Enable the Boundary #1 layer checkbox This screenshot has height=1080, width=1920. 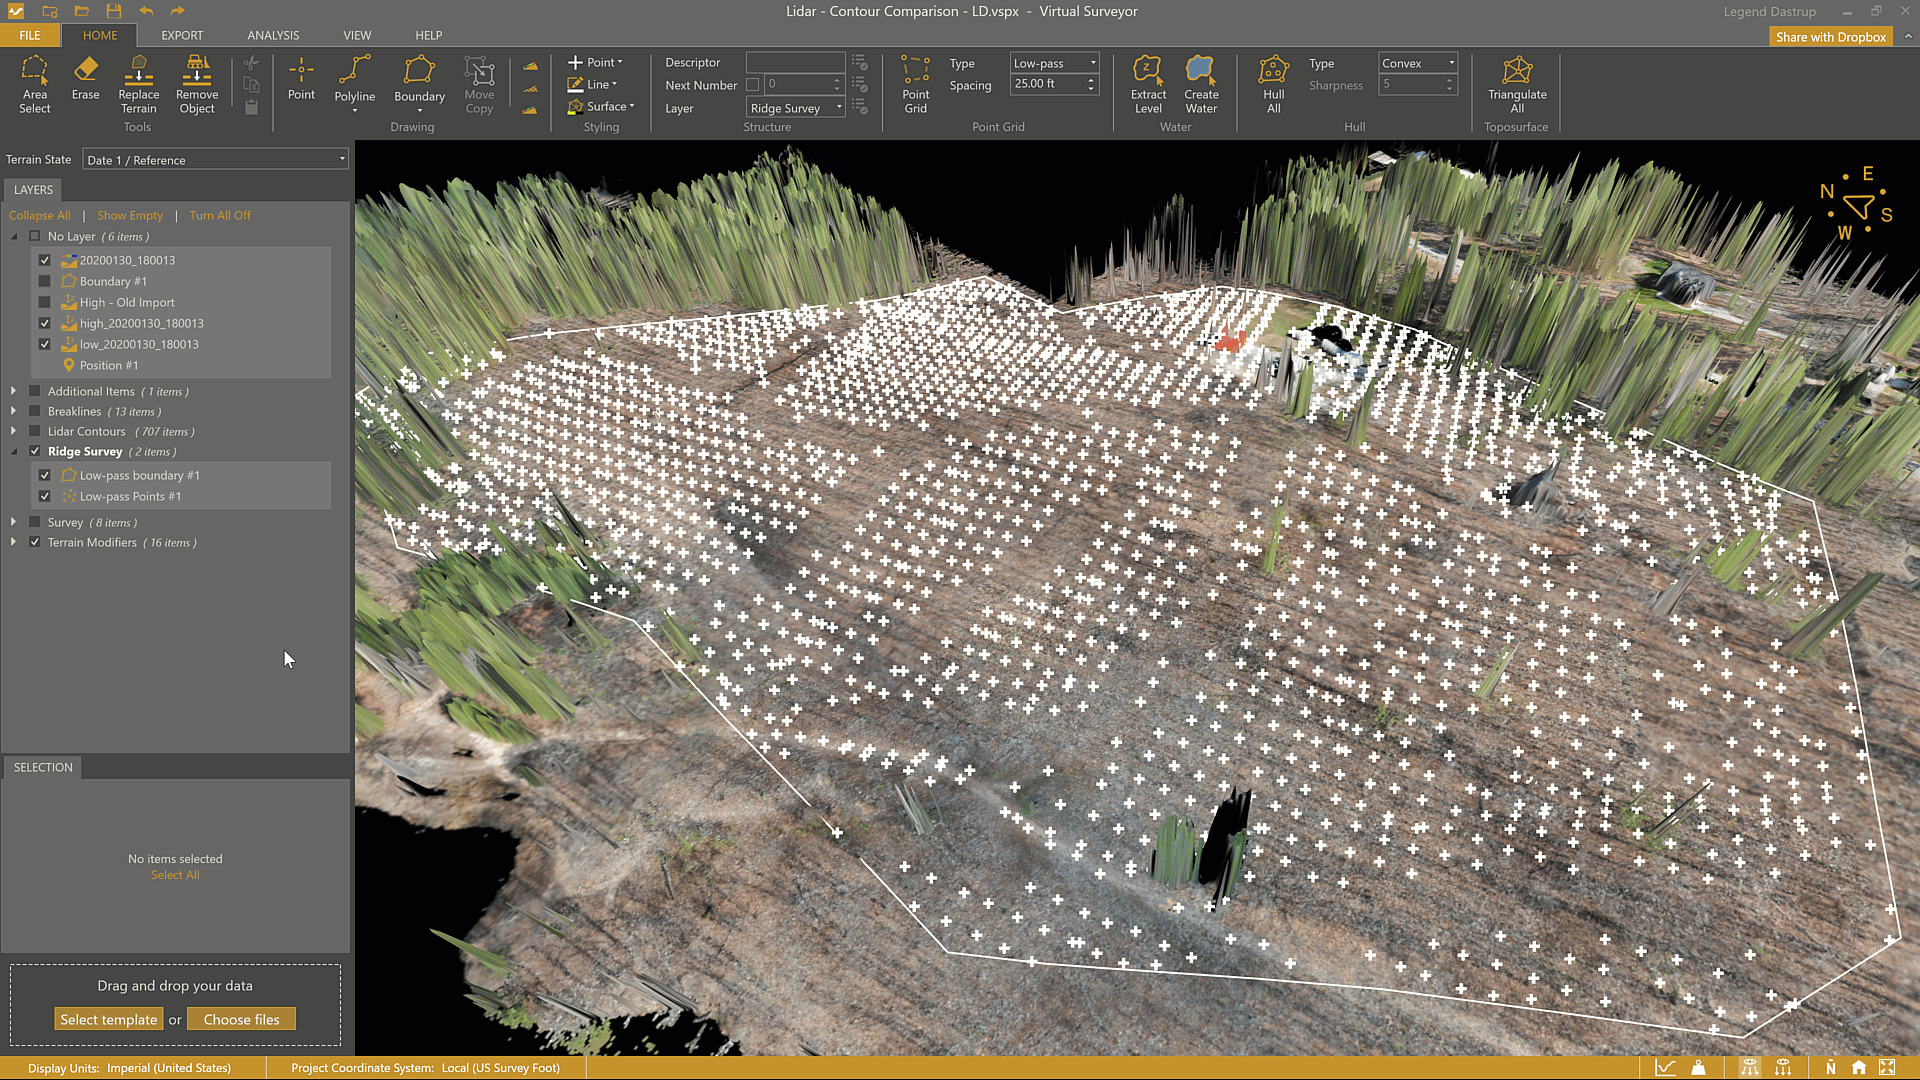pyautogui.click(x=44, y=282)
